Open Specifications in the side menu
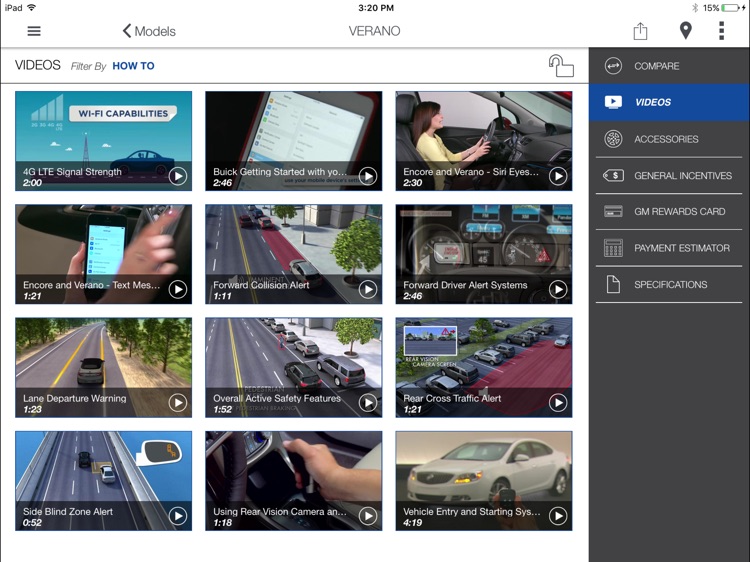Image resolution: width=750 pixels, height=562 pixels. 669,285
